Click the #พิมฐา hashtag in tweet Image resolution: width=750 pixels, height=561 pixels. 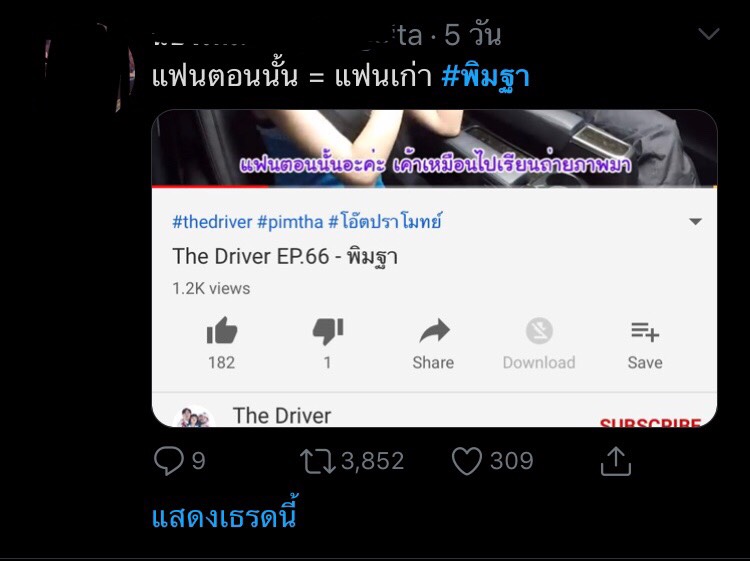[485, 77]
